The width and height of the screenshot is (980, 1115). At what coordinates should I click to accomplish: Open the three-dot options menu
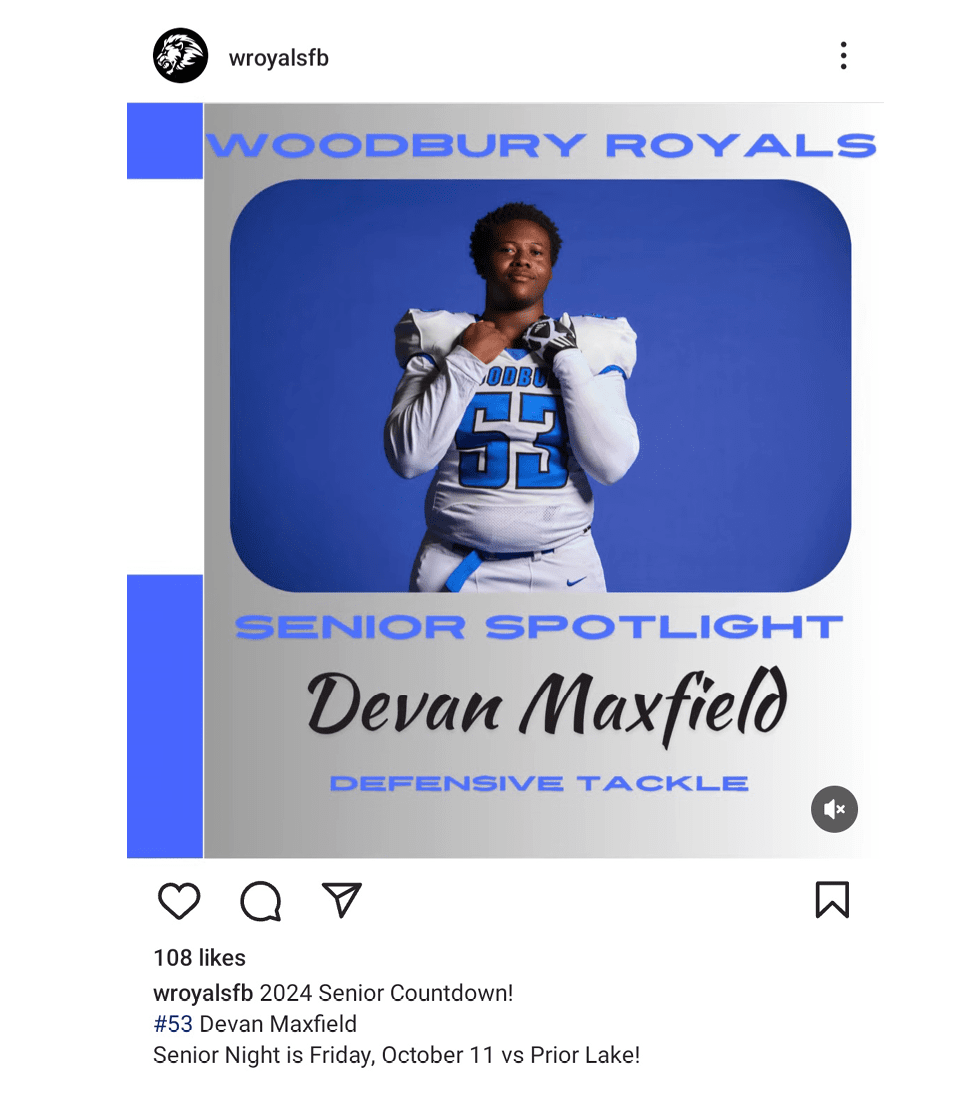coord(843,55)
